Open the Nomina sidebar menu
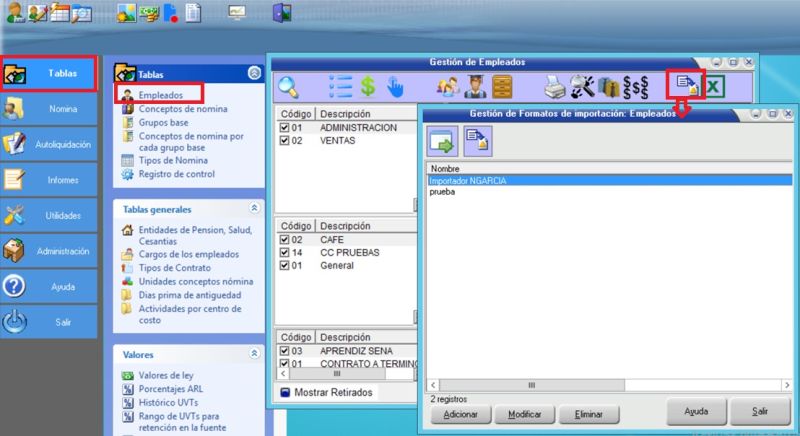This screenshot has width=800, height=436. 50,109
